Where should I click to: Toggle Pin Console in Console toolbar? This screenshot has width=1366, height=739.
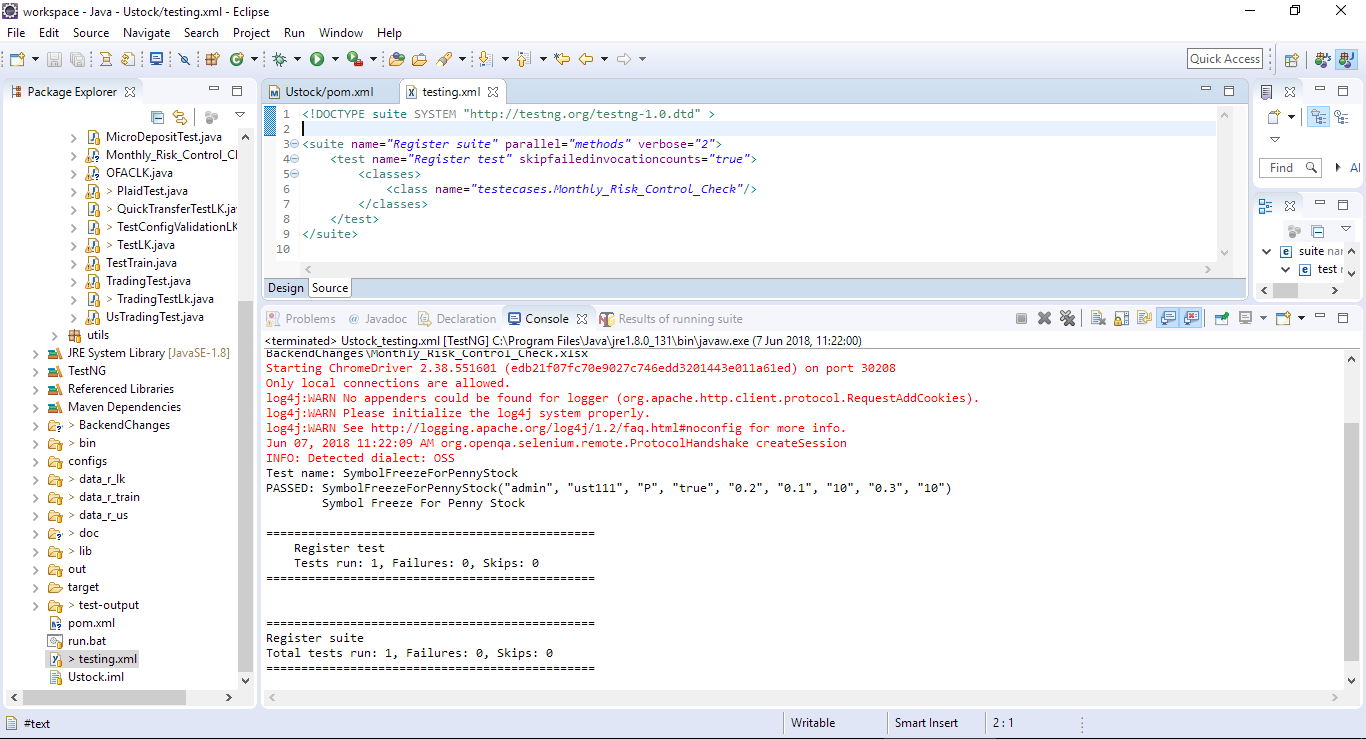pos(1221,317)
